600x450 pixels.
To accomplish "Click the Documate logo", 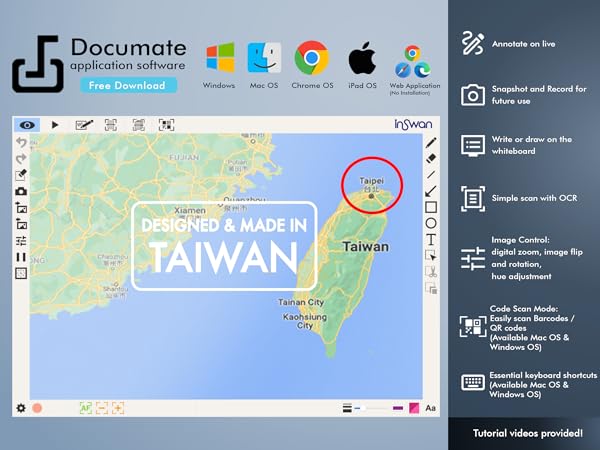I will coord(38,64).
